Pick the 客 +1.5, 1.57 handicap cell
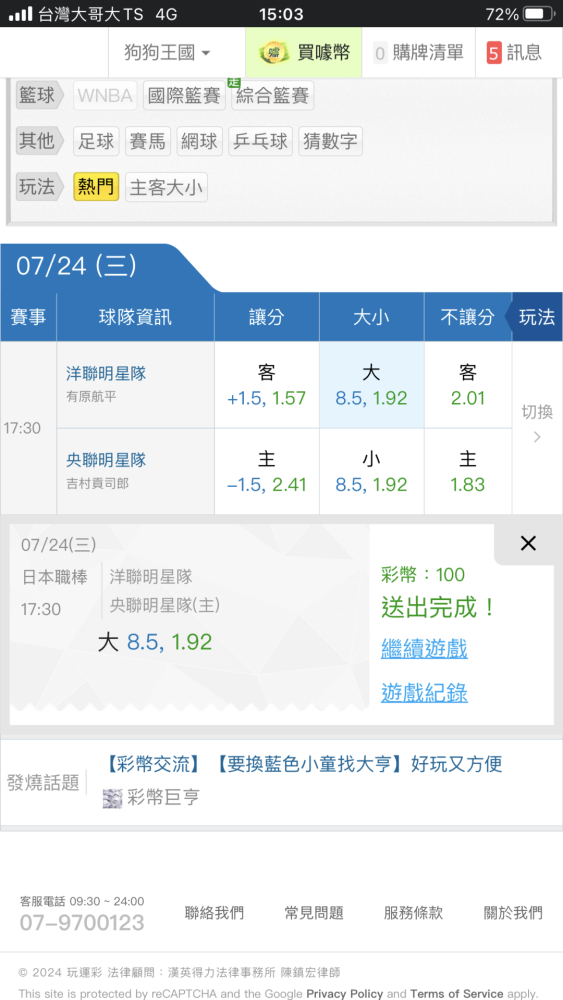 [267, 385]
